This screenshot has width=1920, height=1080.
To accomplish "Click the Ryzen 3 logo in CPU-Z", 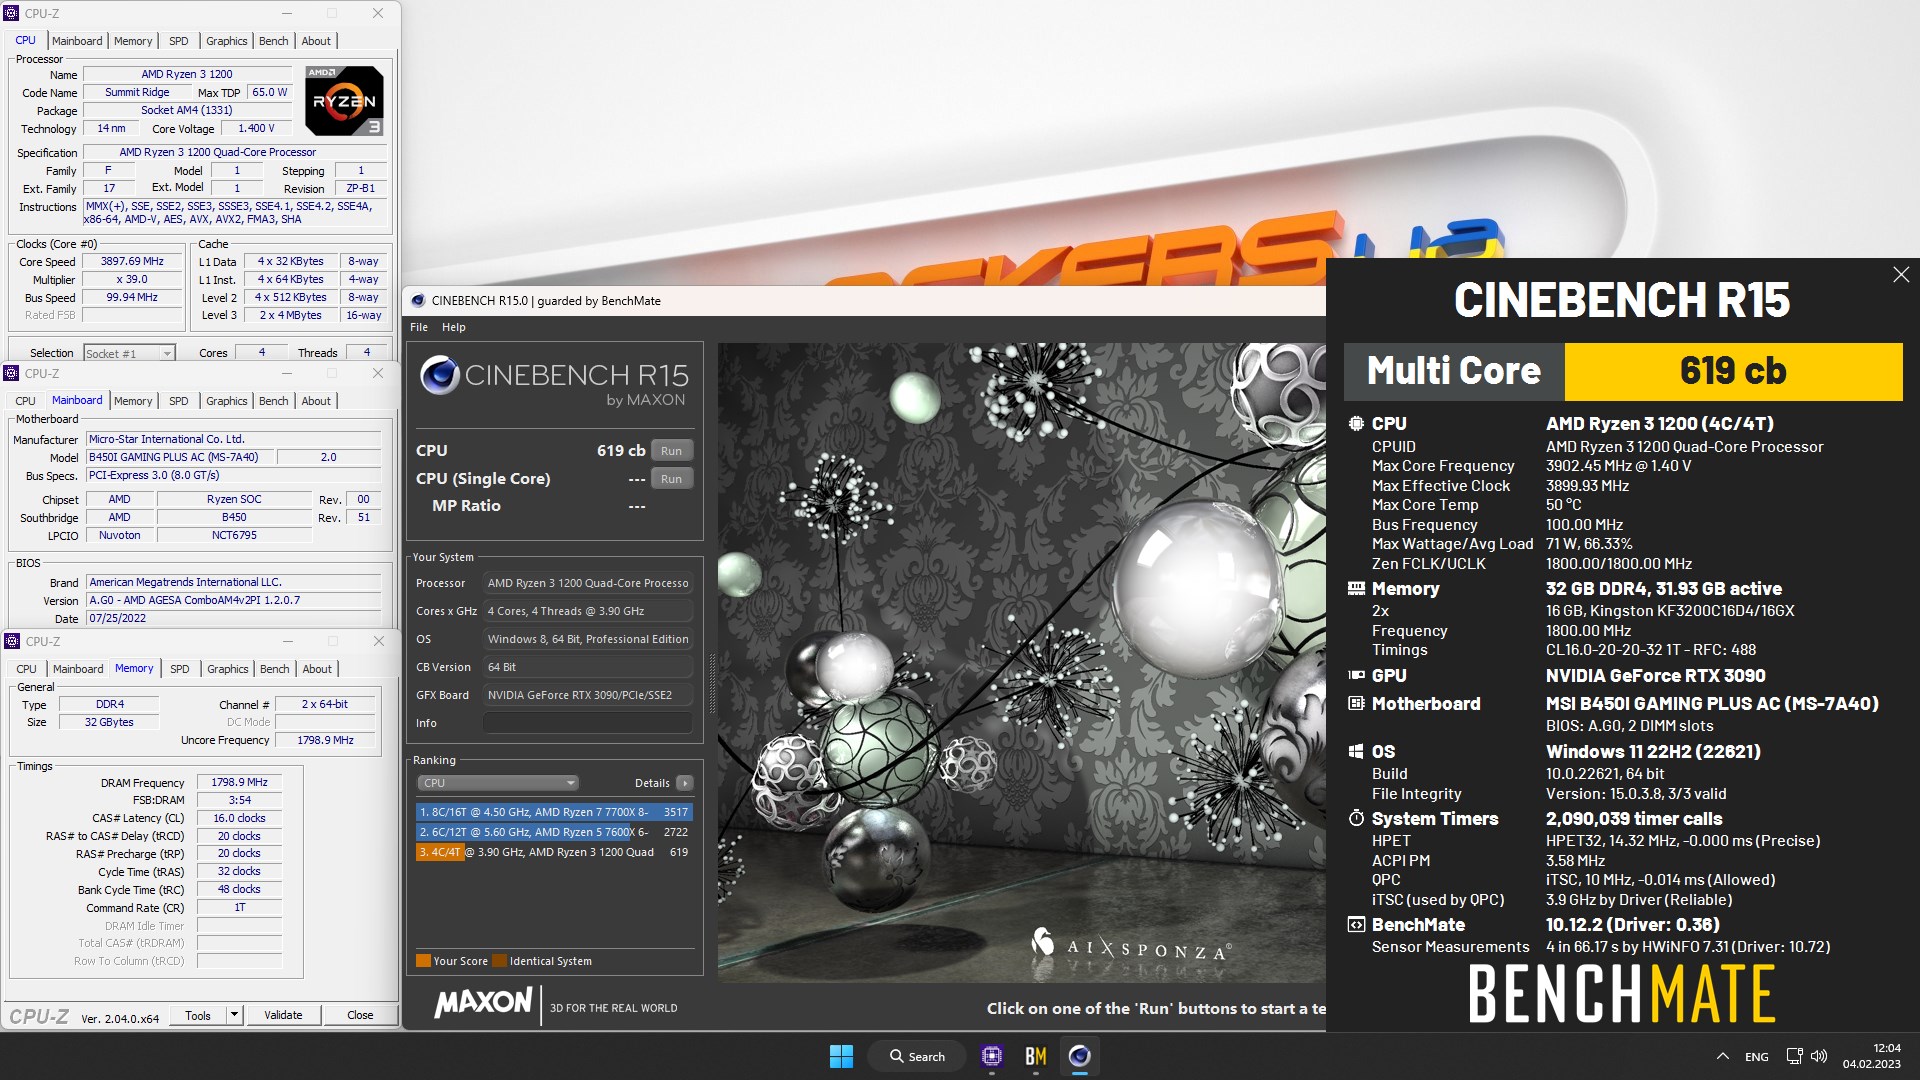I will [x=343, y=100].
